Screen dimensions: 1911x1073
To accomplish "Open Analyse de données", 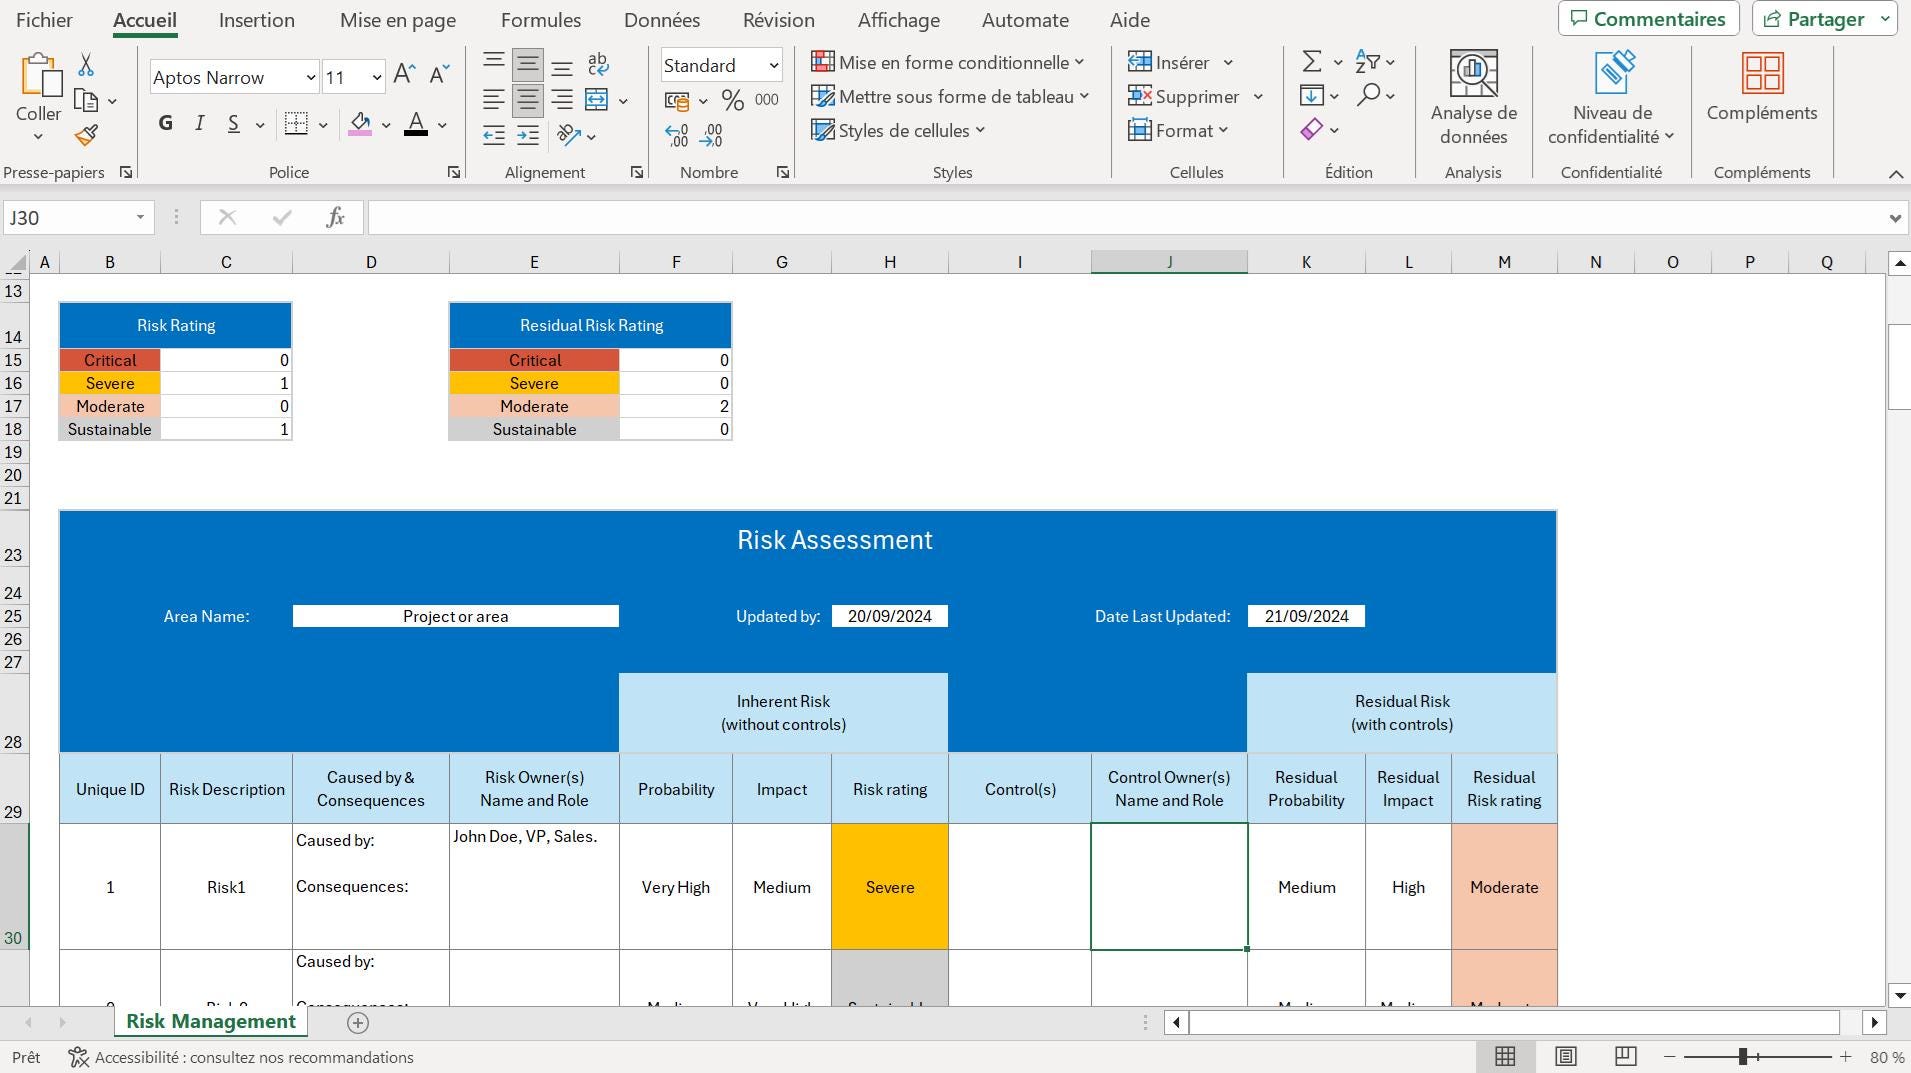I will 1473,95.
